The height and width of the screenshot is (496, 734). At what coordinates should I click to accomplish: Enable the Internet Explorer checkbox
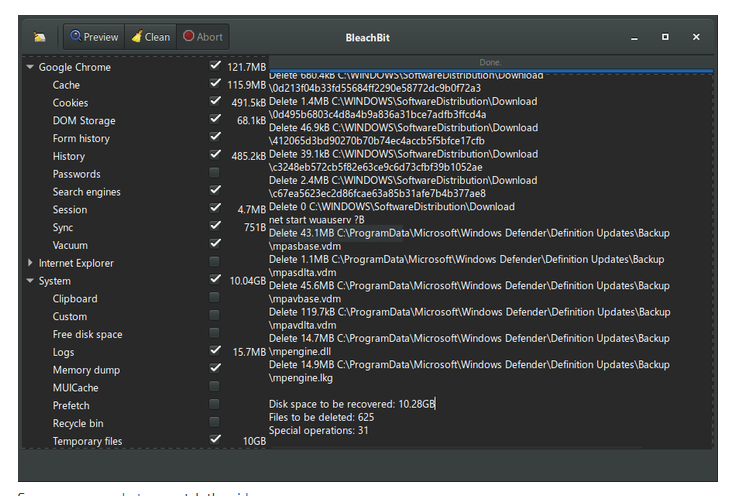(214, 262)
